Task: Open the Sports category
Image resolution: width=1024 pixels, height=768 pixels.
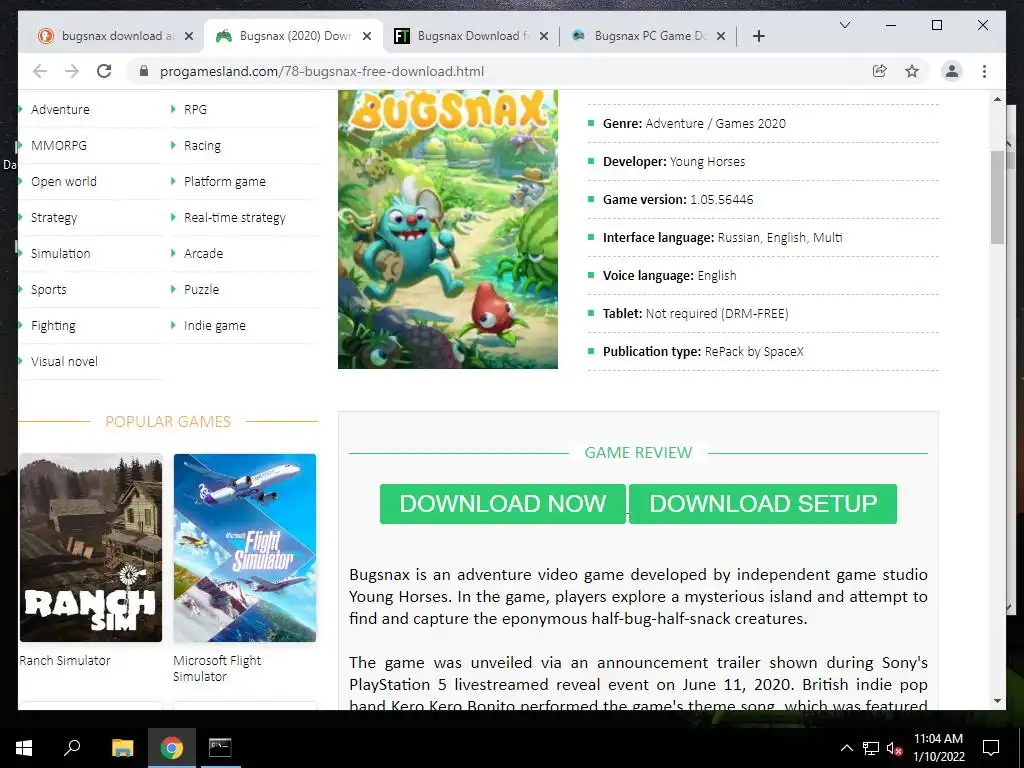Action: [x=48, y=289]
